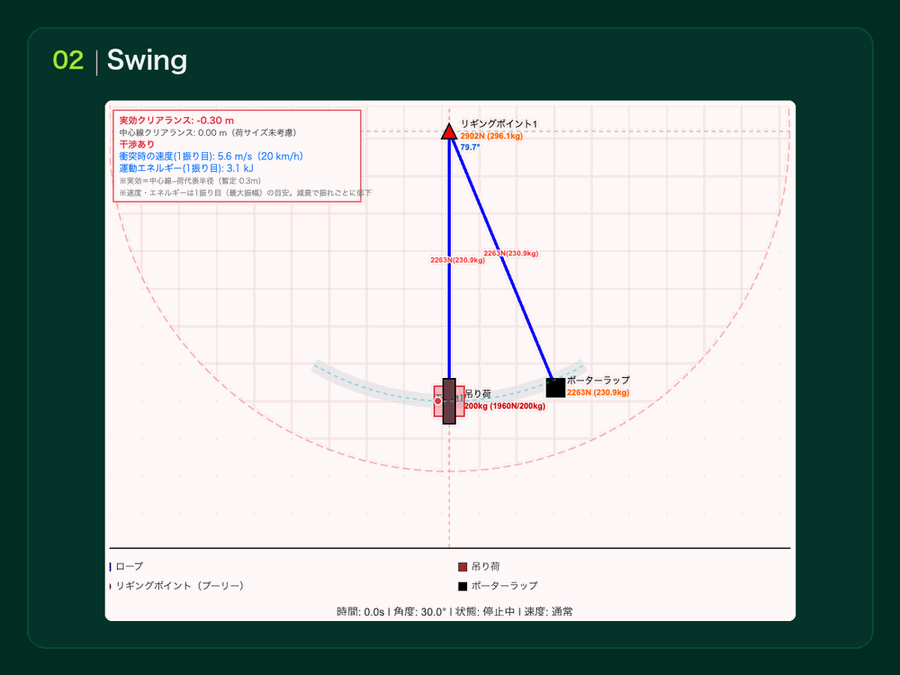Click the 'ロープ' legend label

tap(129, 567)
